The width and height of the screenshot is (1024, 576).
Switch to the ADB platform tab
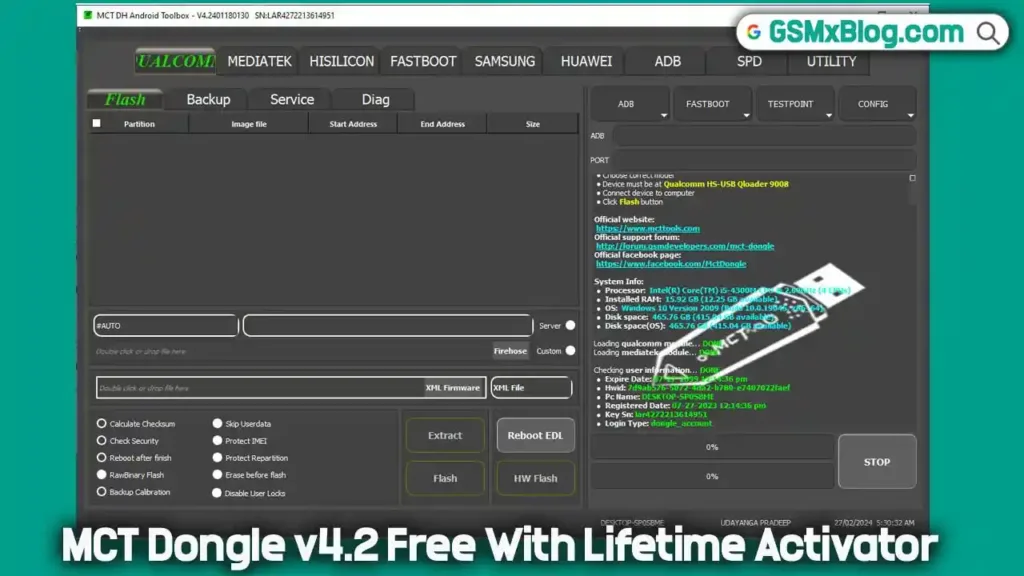[x=667, y=61]
